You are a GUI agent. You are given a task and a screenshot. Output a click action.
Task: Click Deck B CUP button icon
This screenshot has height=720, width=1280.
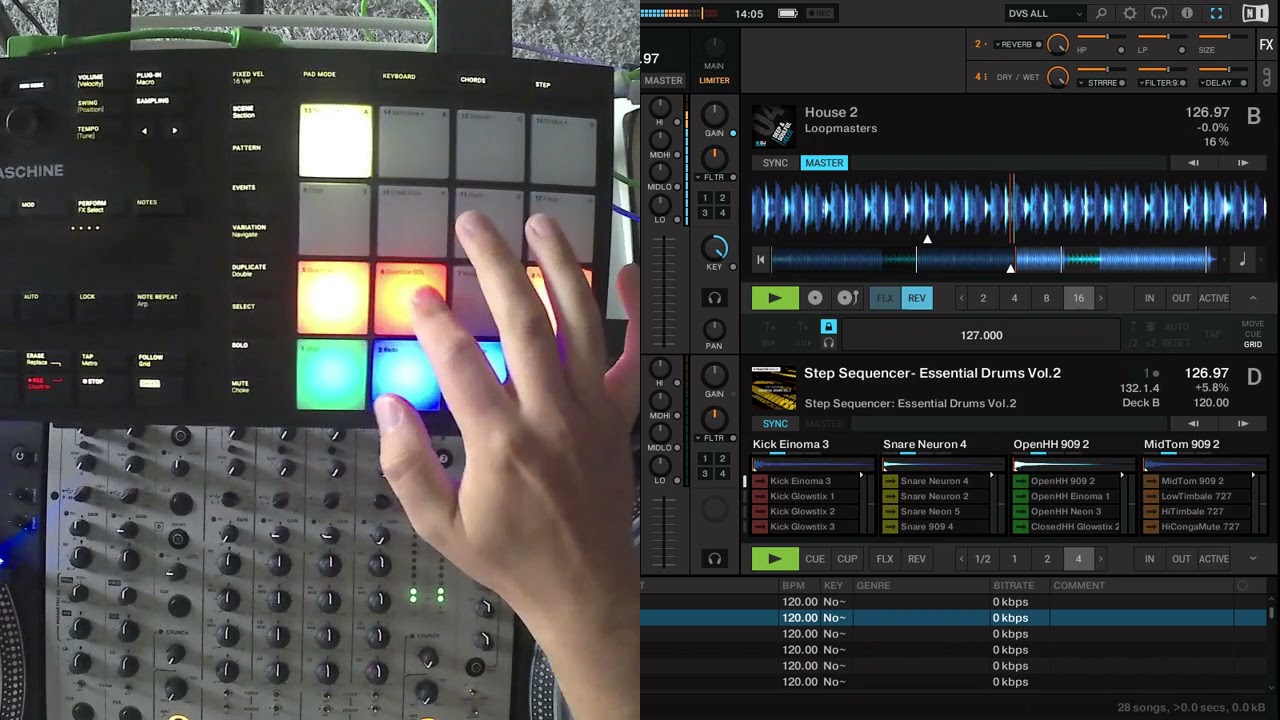(x=847, y=298)
